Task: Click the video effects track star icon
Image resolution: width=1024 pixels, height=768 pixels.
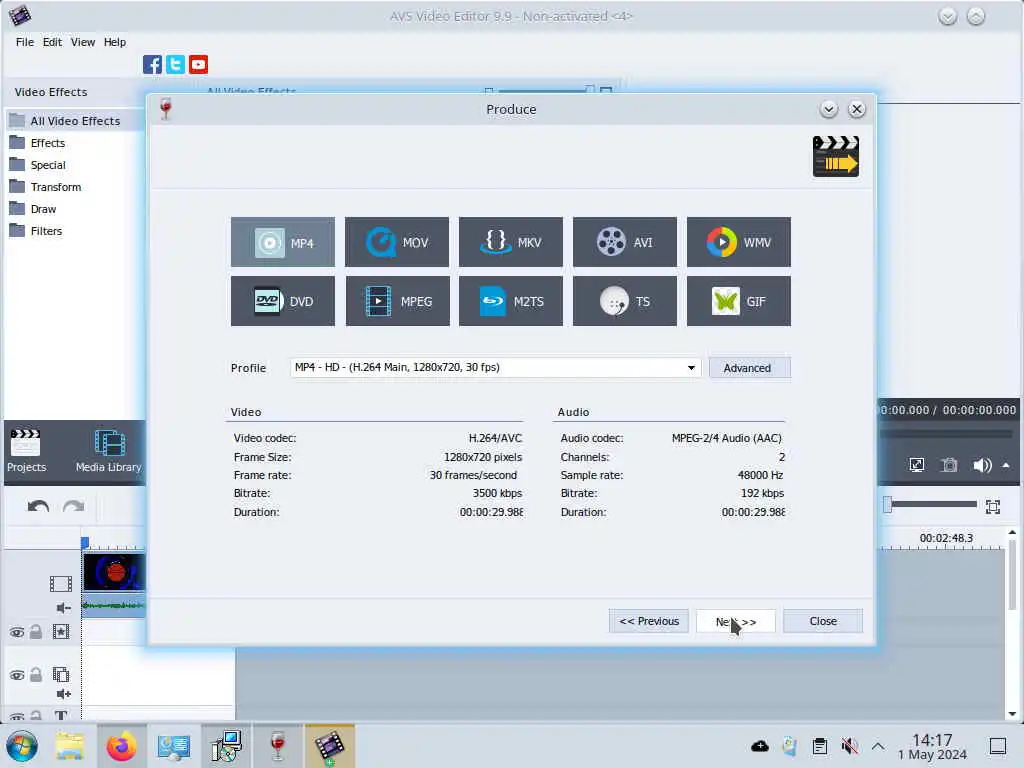Action: pos(61,632)
